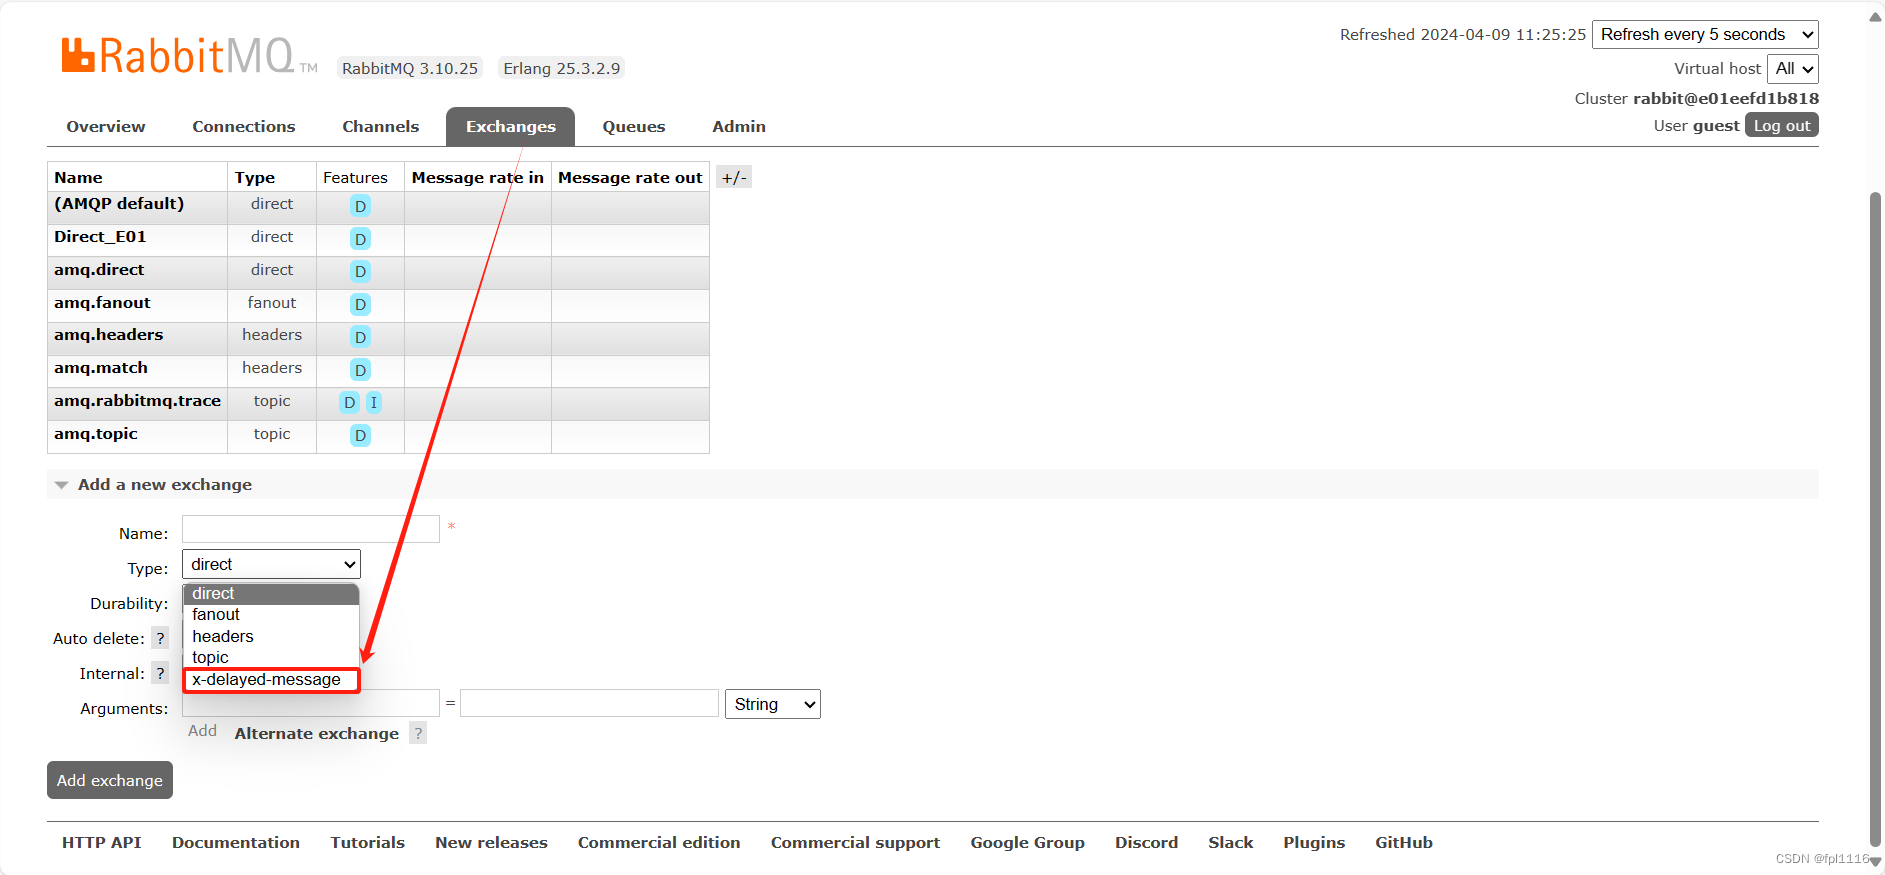Viewport: 1885px width, 875px height.
Task: Click the D badge in amq.rabbitmq.trace row
Action: coord(349,402)
